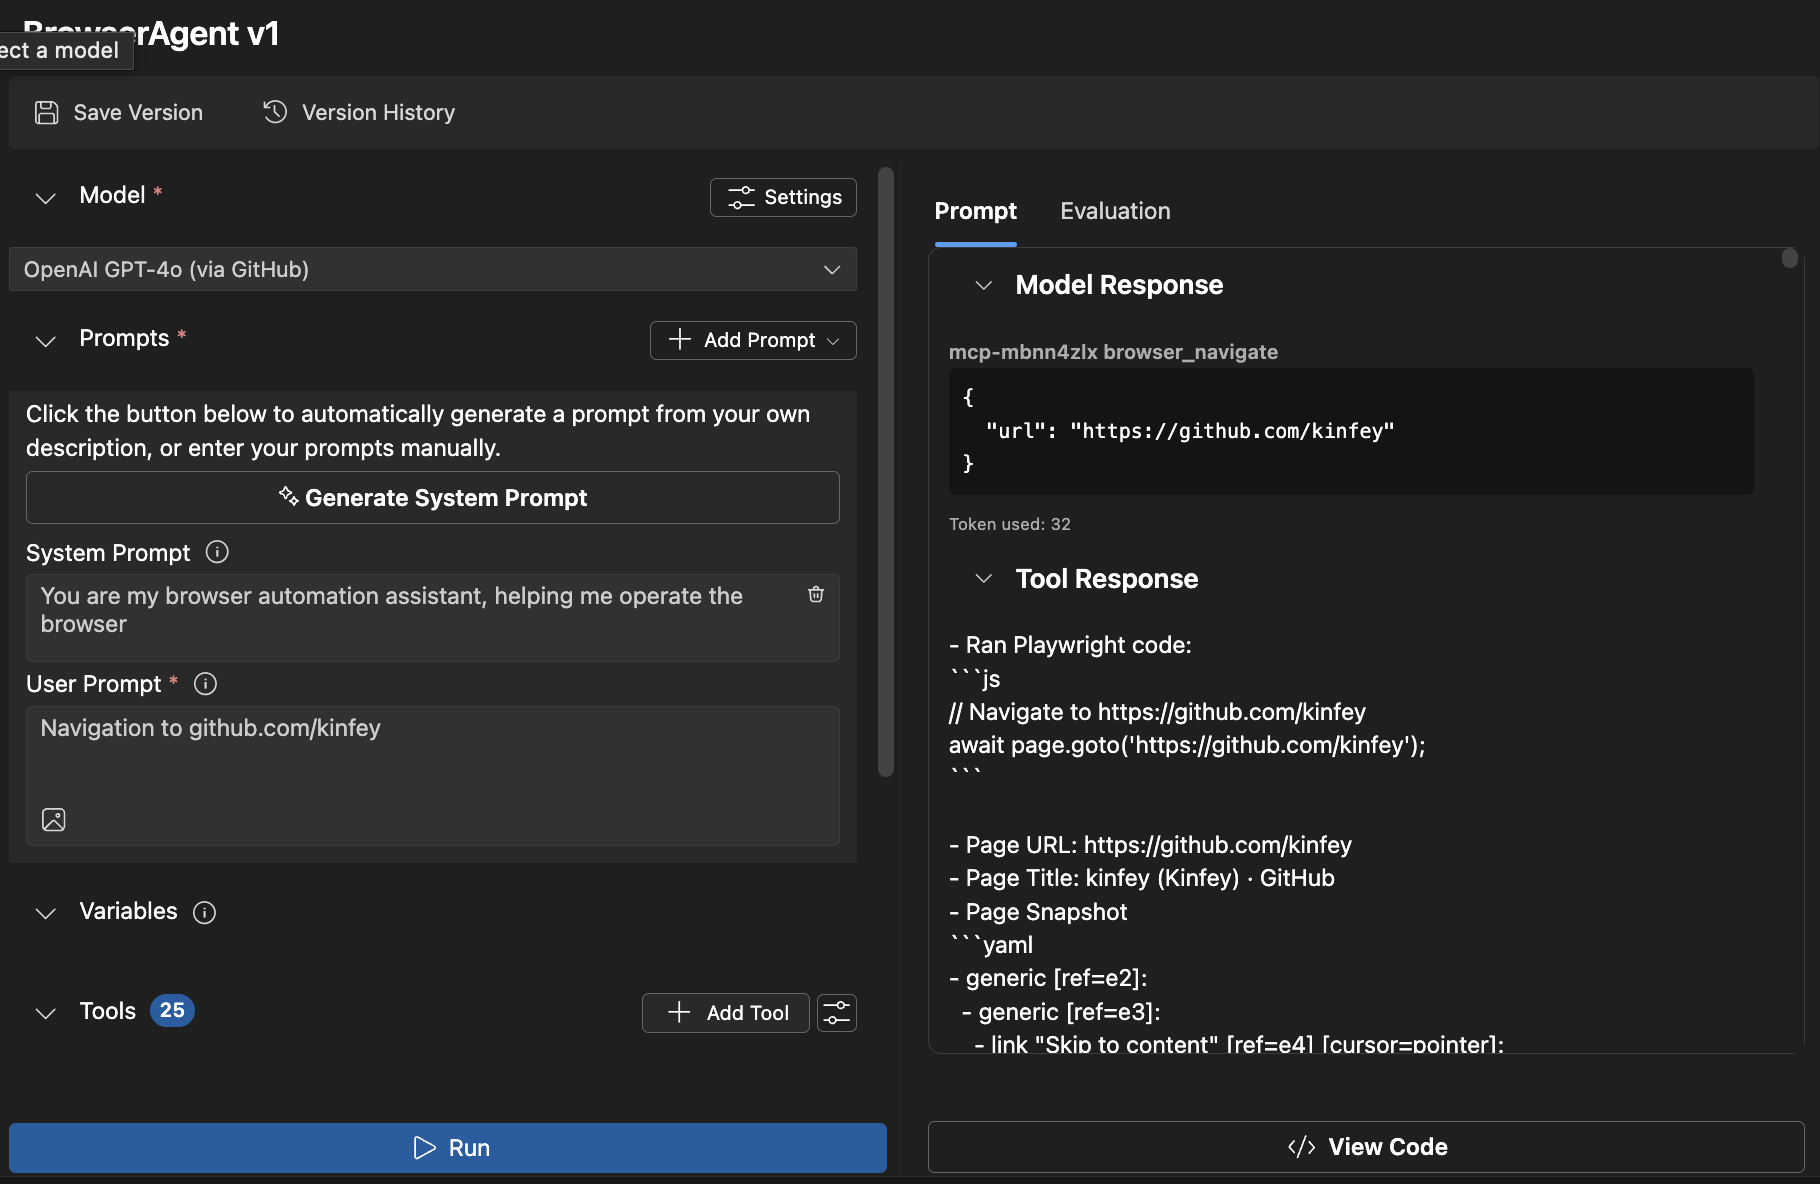Open model Settings
This screenshot has width=1820, height=1184.
pyautogui.click(x=783, y=197)
